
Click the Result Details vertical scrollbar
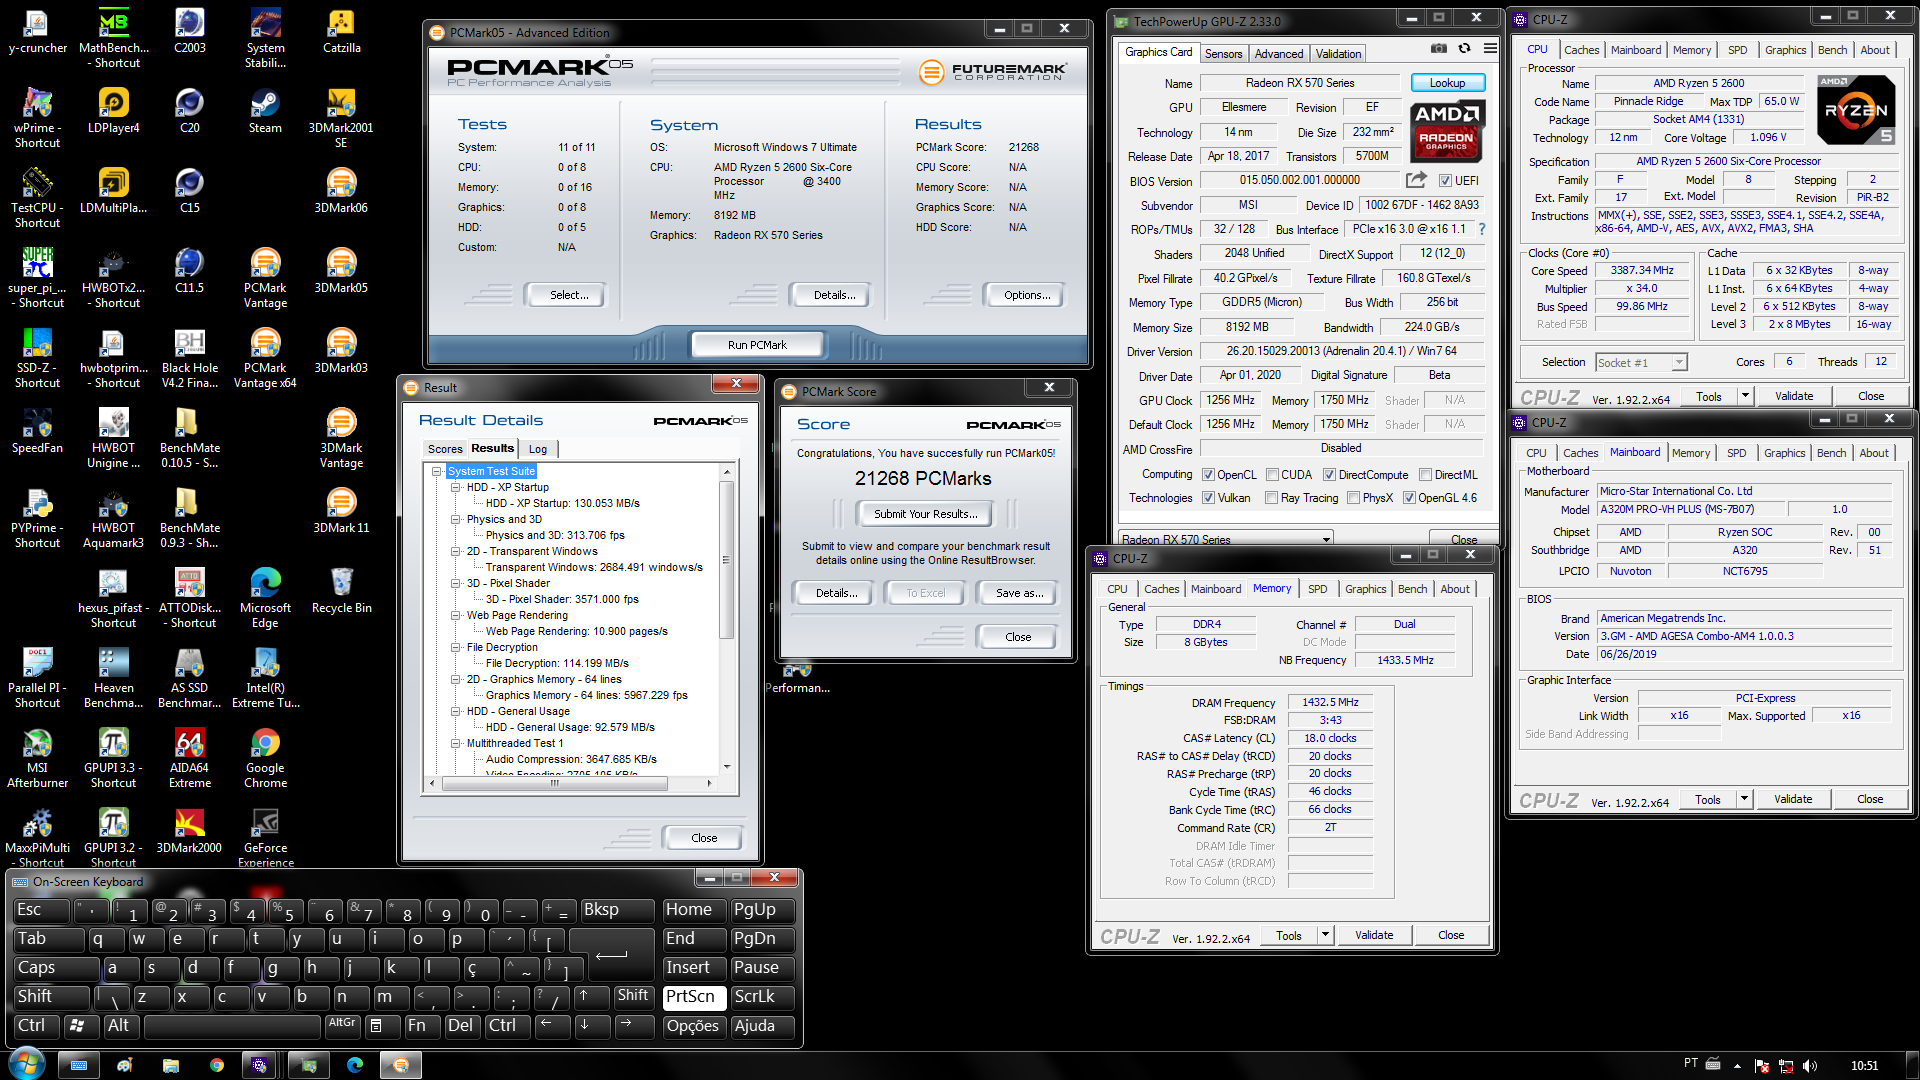pyautogui.click(x=727, y=560)
